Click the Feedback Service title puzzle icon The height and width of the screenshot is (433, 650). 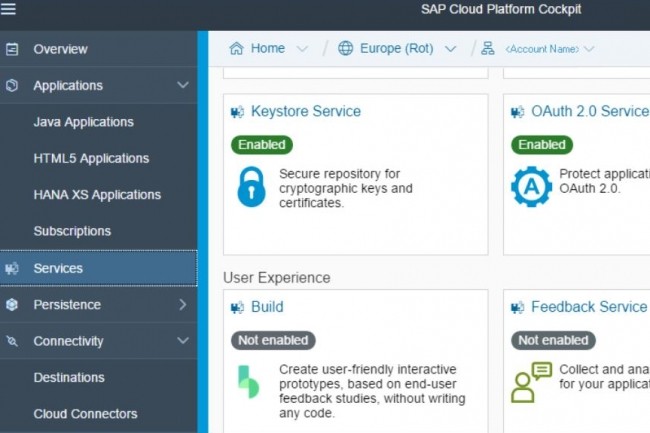(518, 307)
